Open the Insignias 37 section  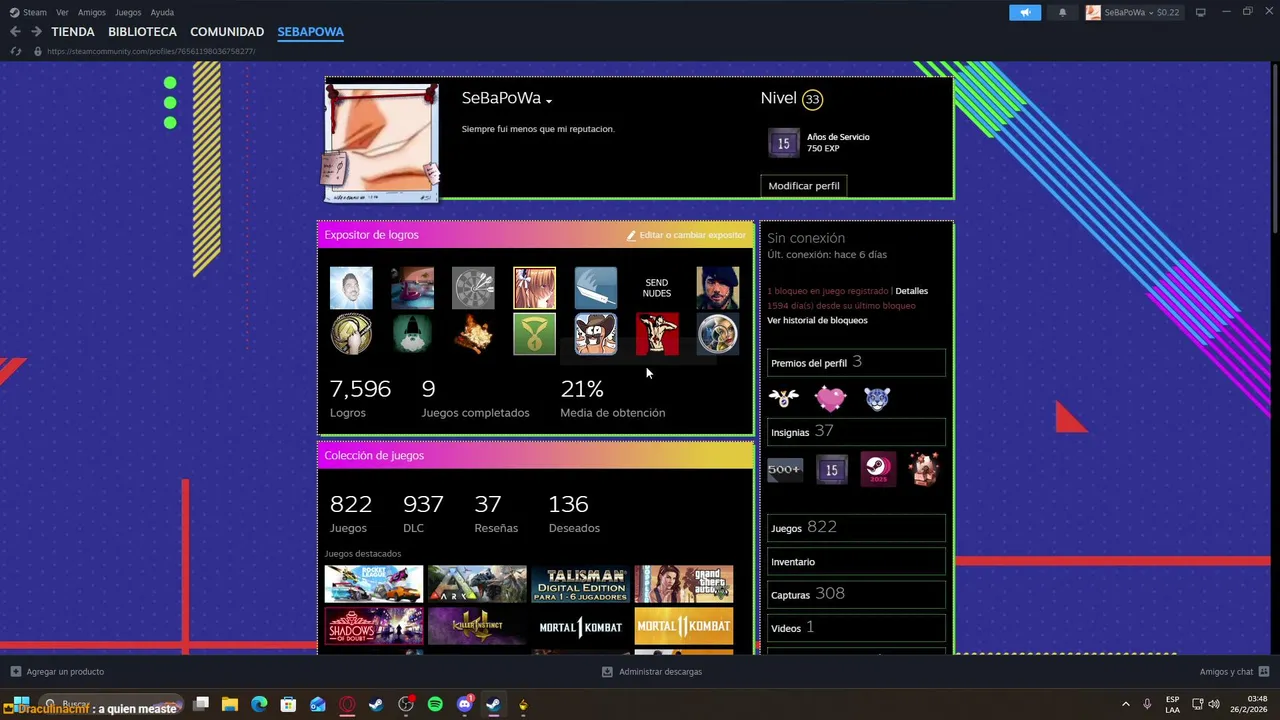coord(856,432)
